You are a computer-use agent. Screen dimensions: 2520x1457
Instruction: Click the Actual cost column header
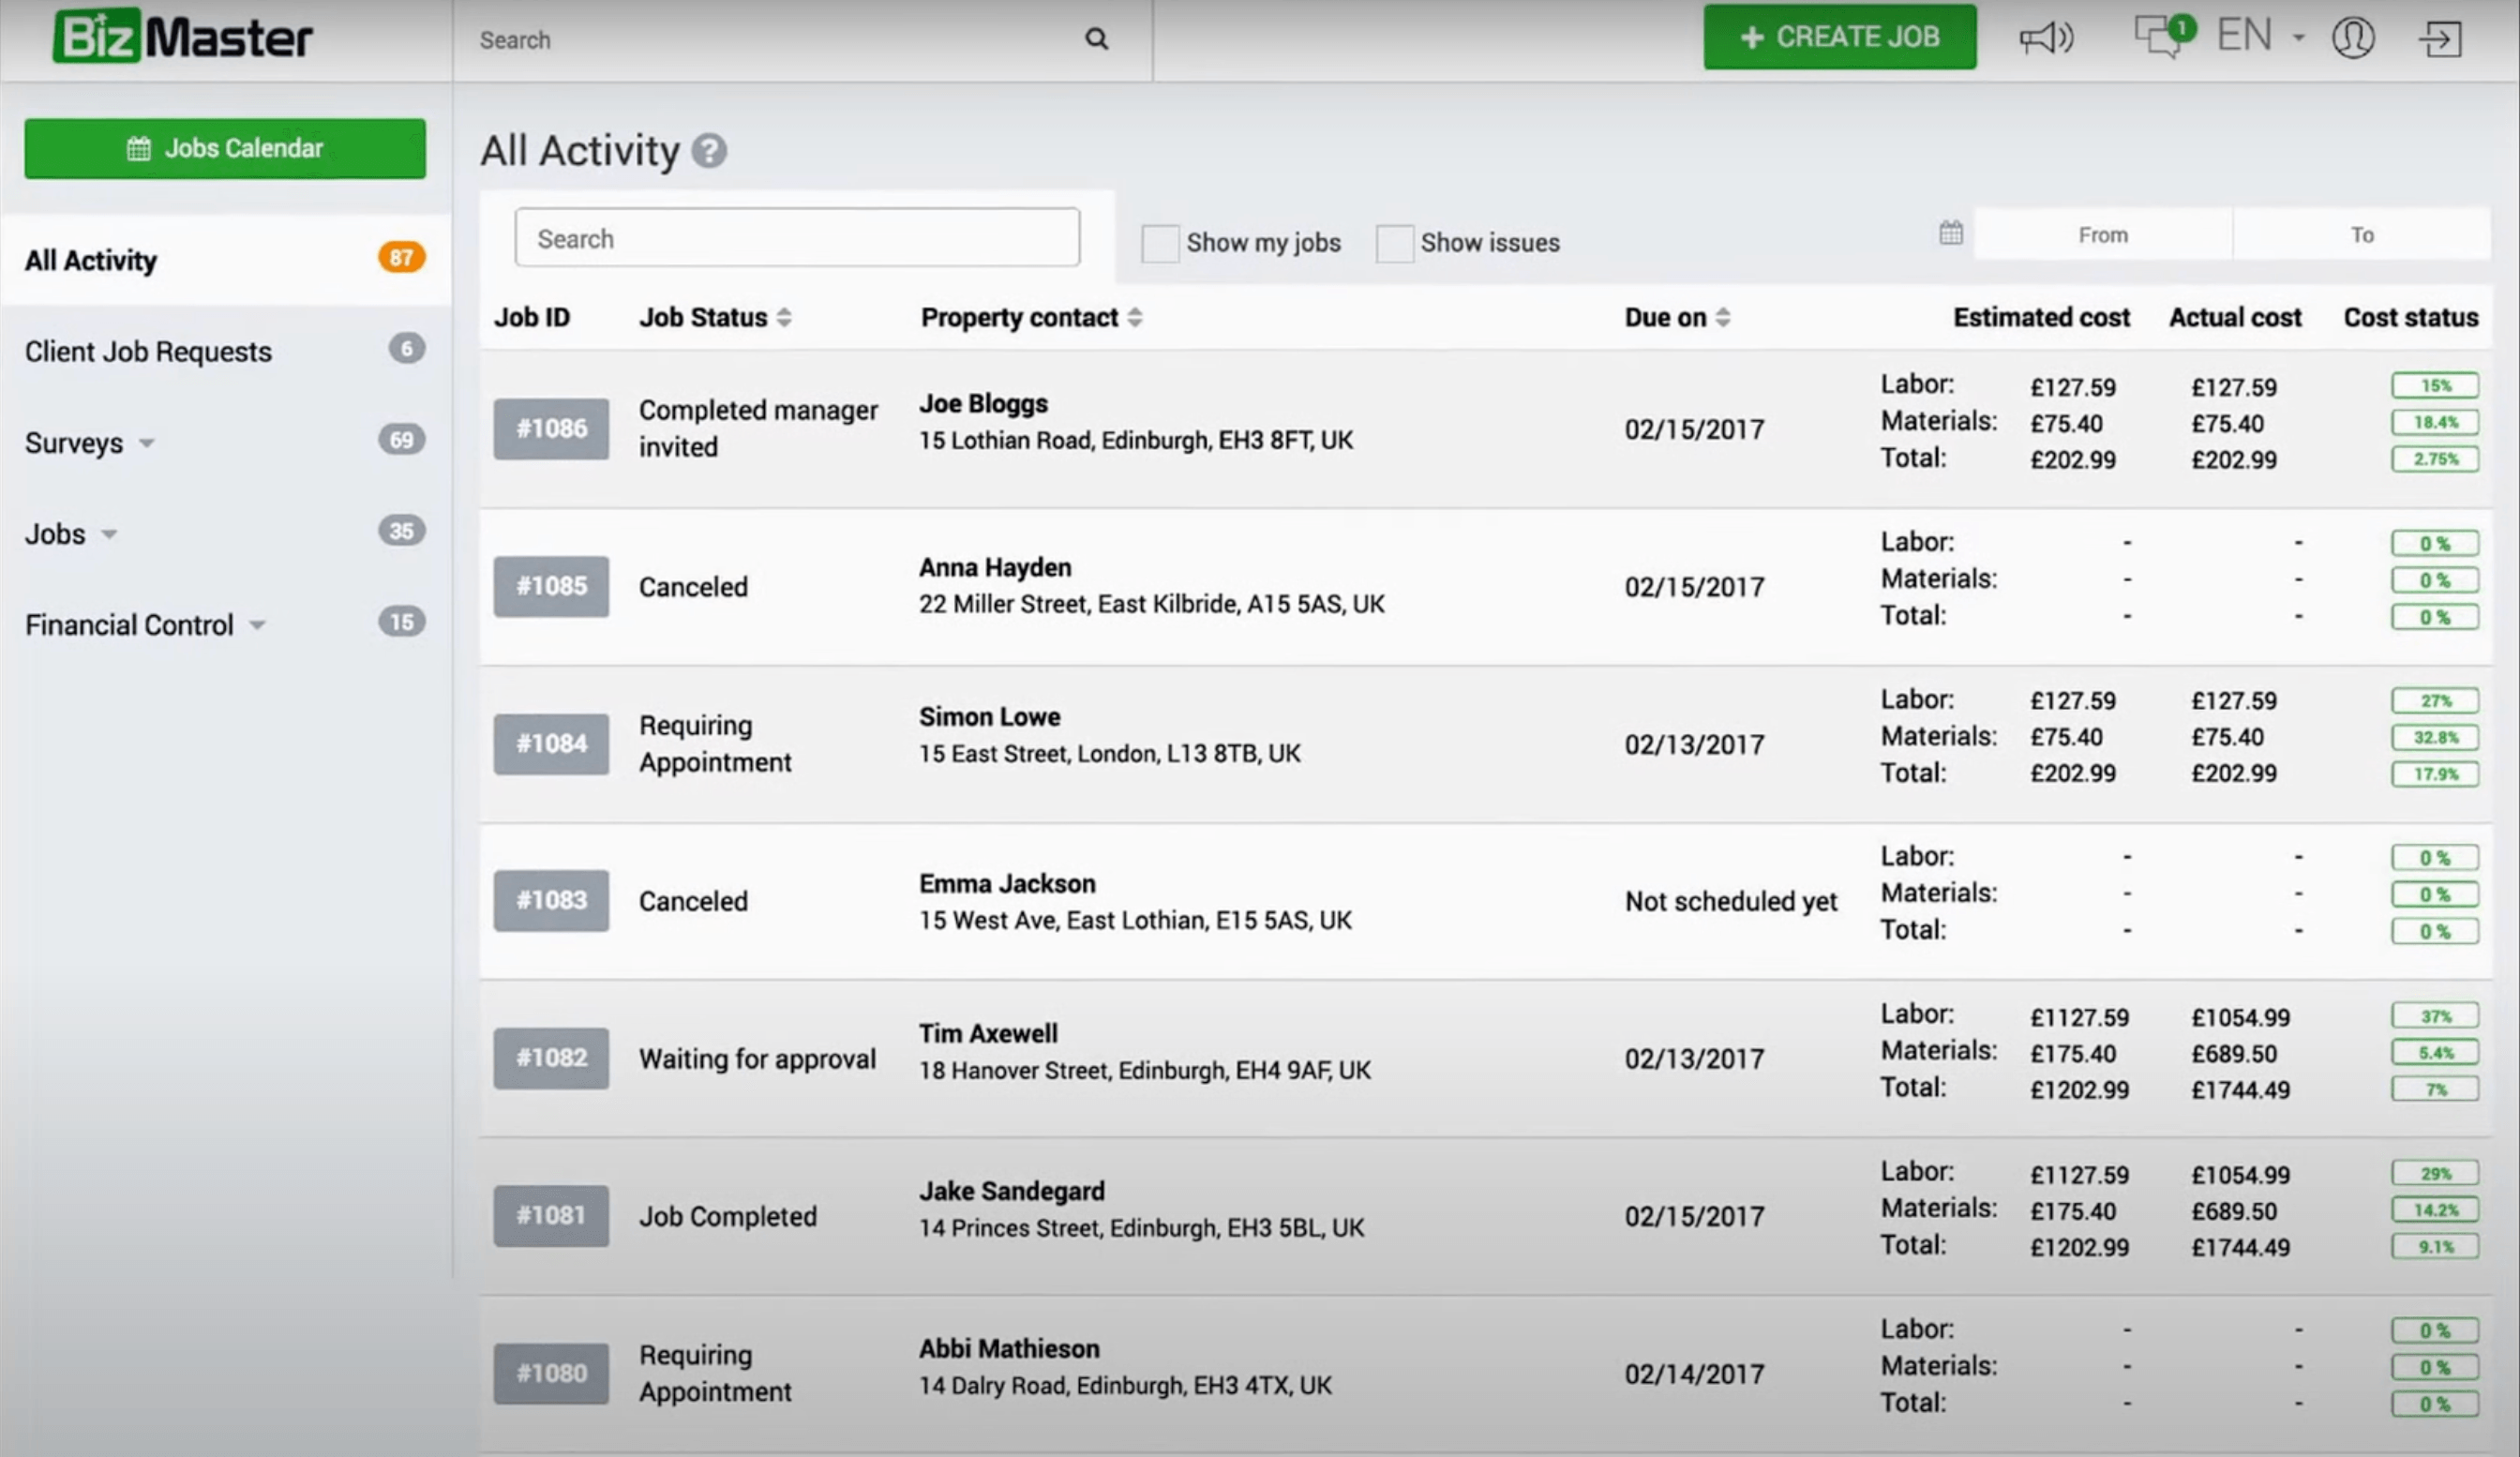tap(2235, 317)
